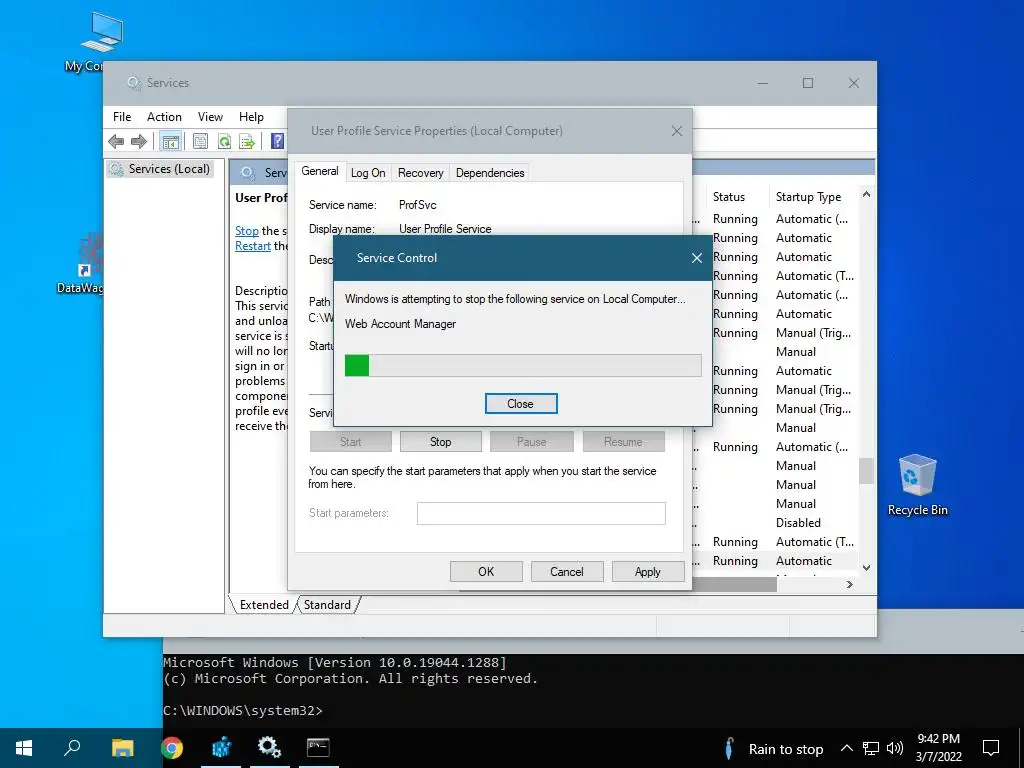Show hidden system tray icons
Image resolution: width=1024 pixels, height=768 pixels.
(846, 748)
